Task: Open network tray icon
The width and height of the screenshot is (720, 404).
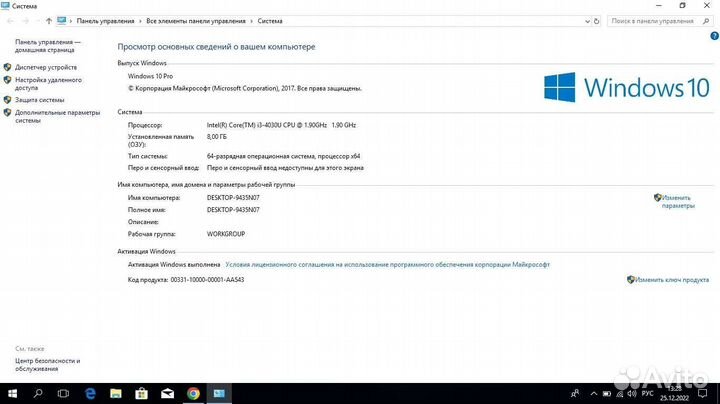Action: click(x=619, y=394)
